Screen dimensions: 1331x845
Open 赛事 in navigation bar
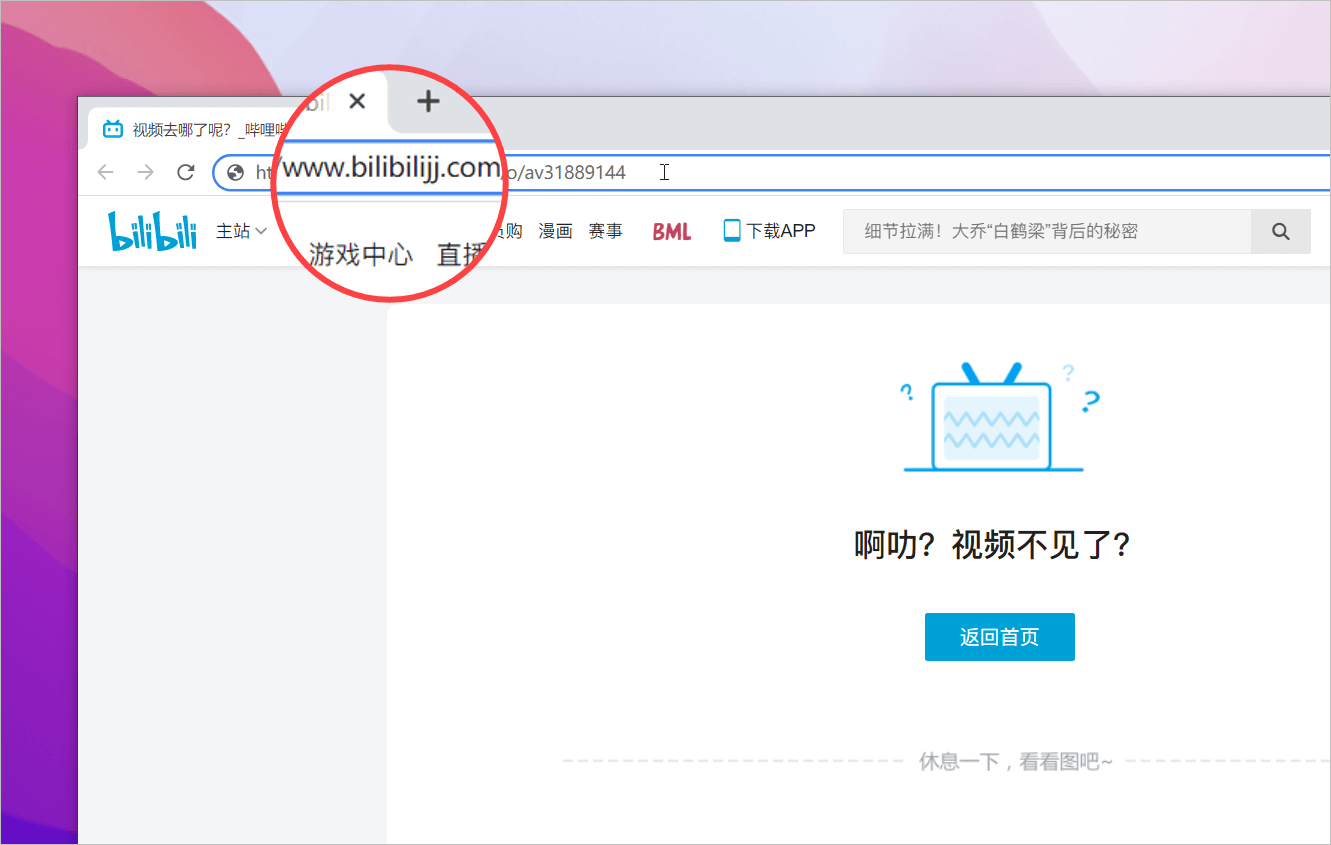pyautogui.click(x=605, y=231)
